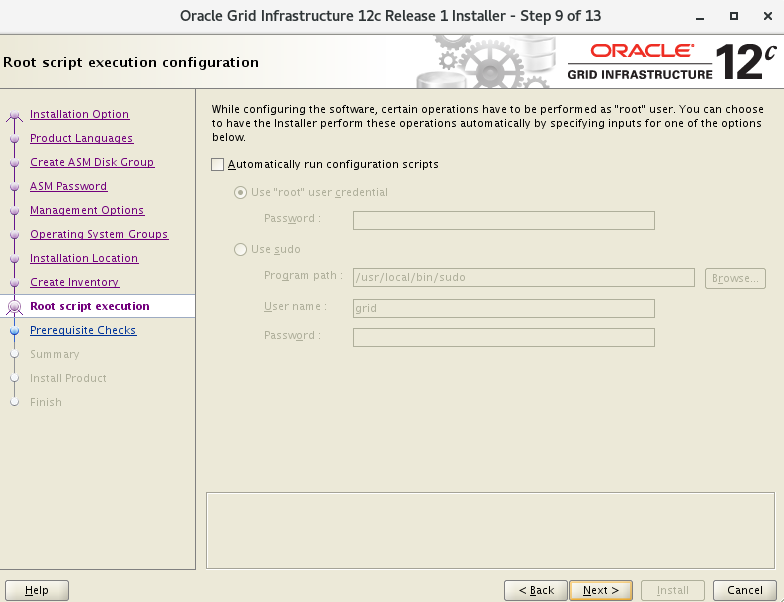Go to Installation Location step
The width and height of the screenshot is (784, 602).
[84, 258]
